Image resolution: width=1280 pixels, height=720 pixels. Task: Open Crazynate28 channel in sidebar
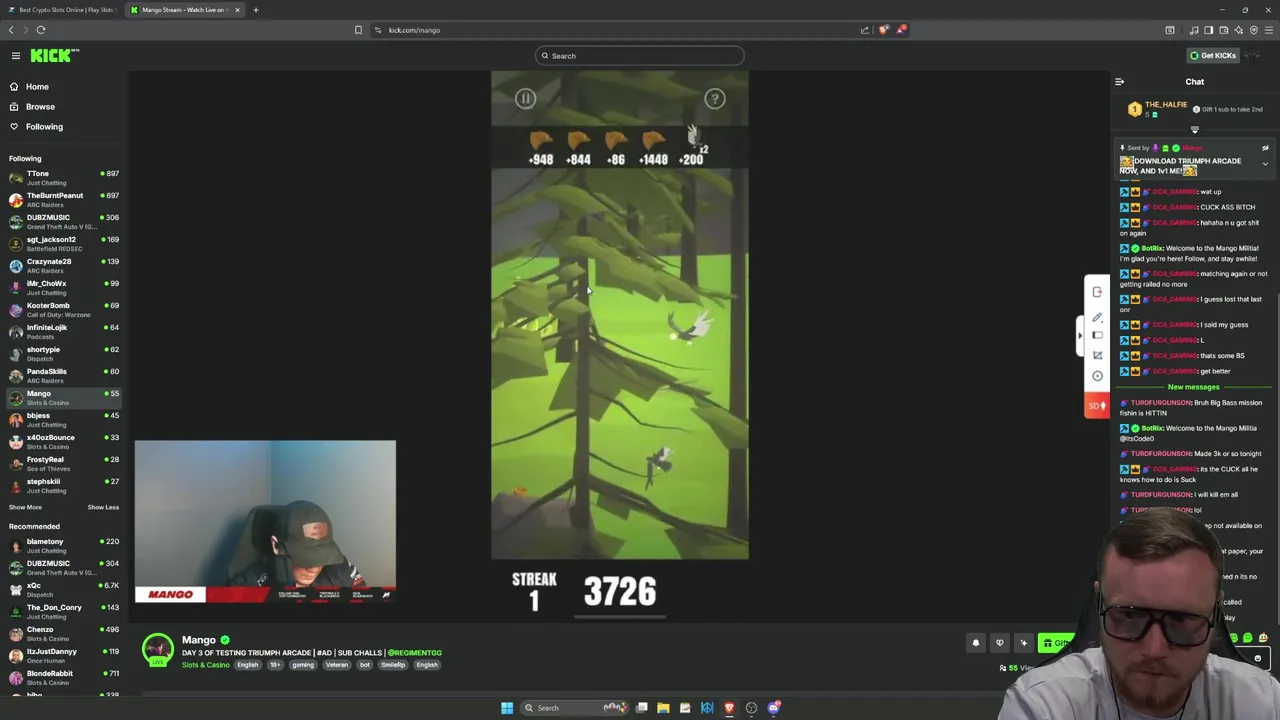62,266
